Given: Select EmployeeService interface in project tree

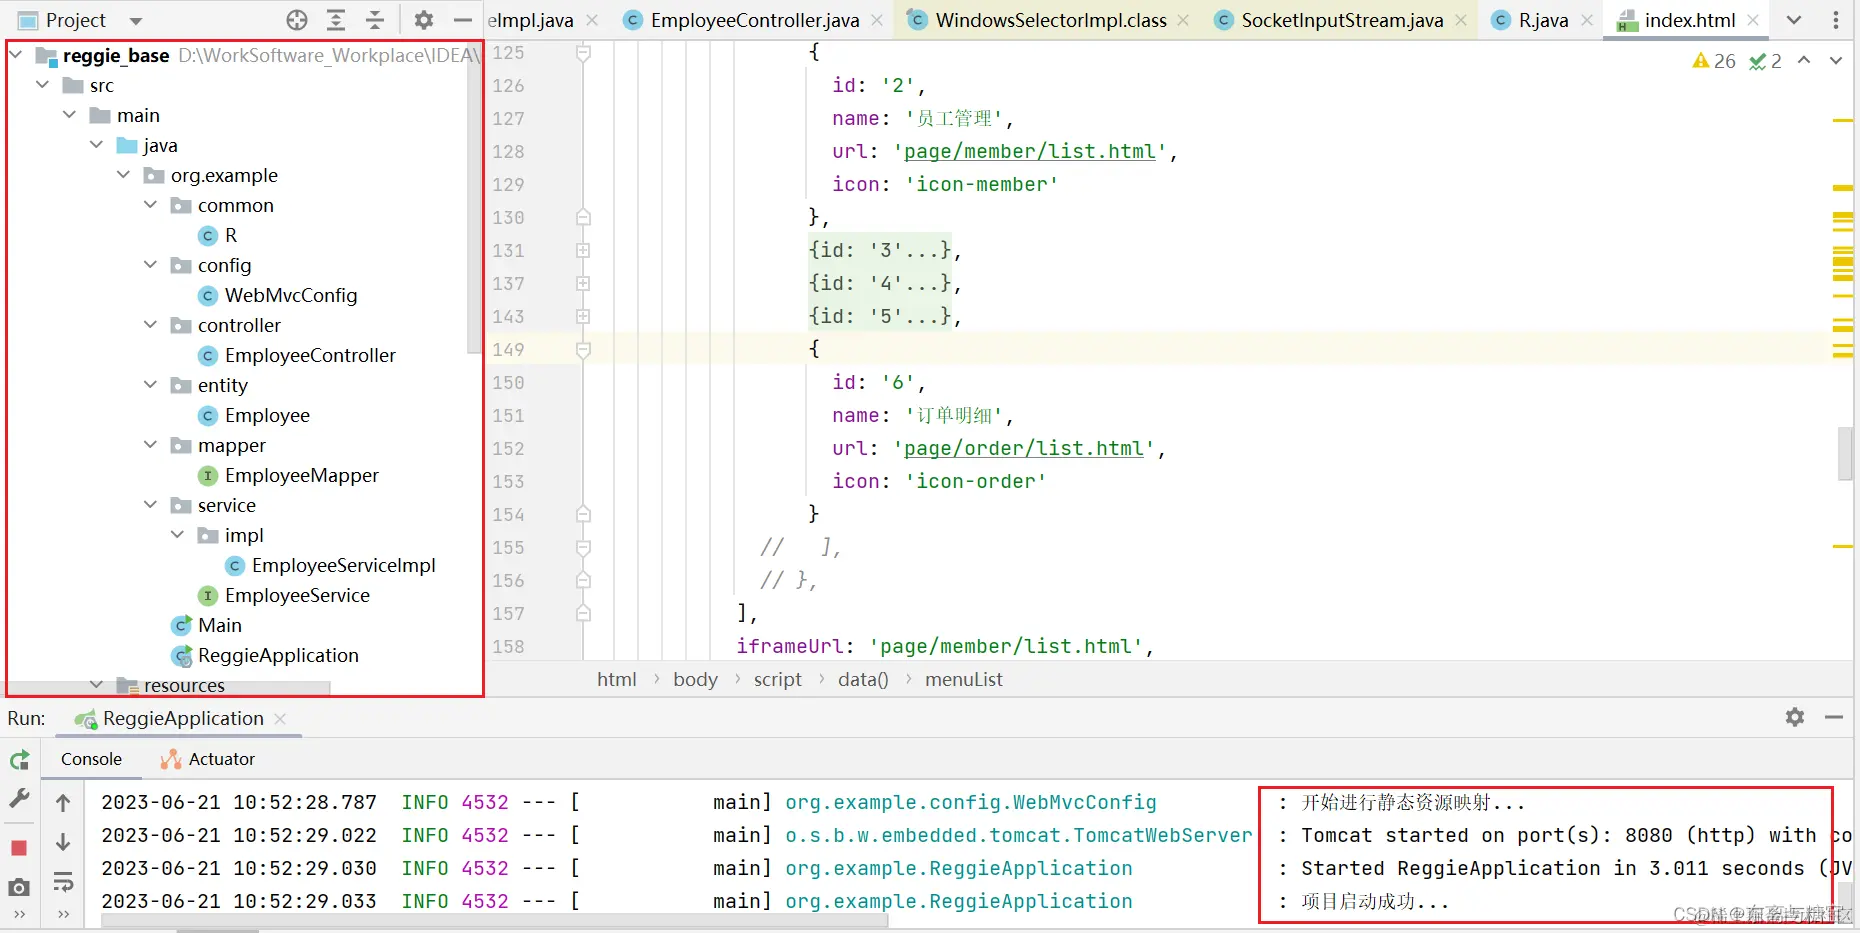Looking at the screenshot, I should pyautogui.click(x=297, y=595).
